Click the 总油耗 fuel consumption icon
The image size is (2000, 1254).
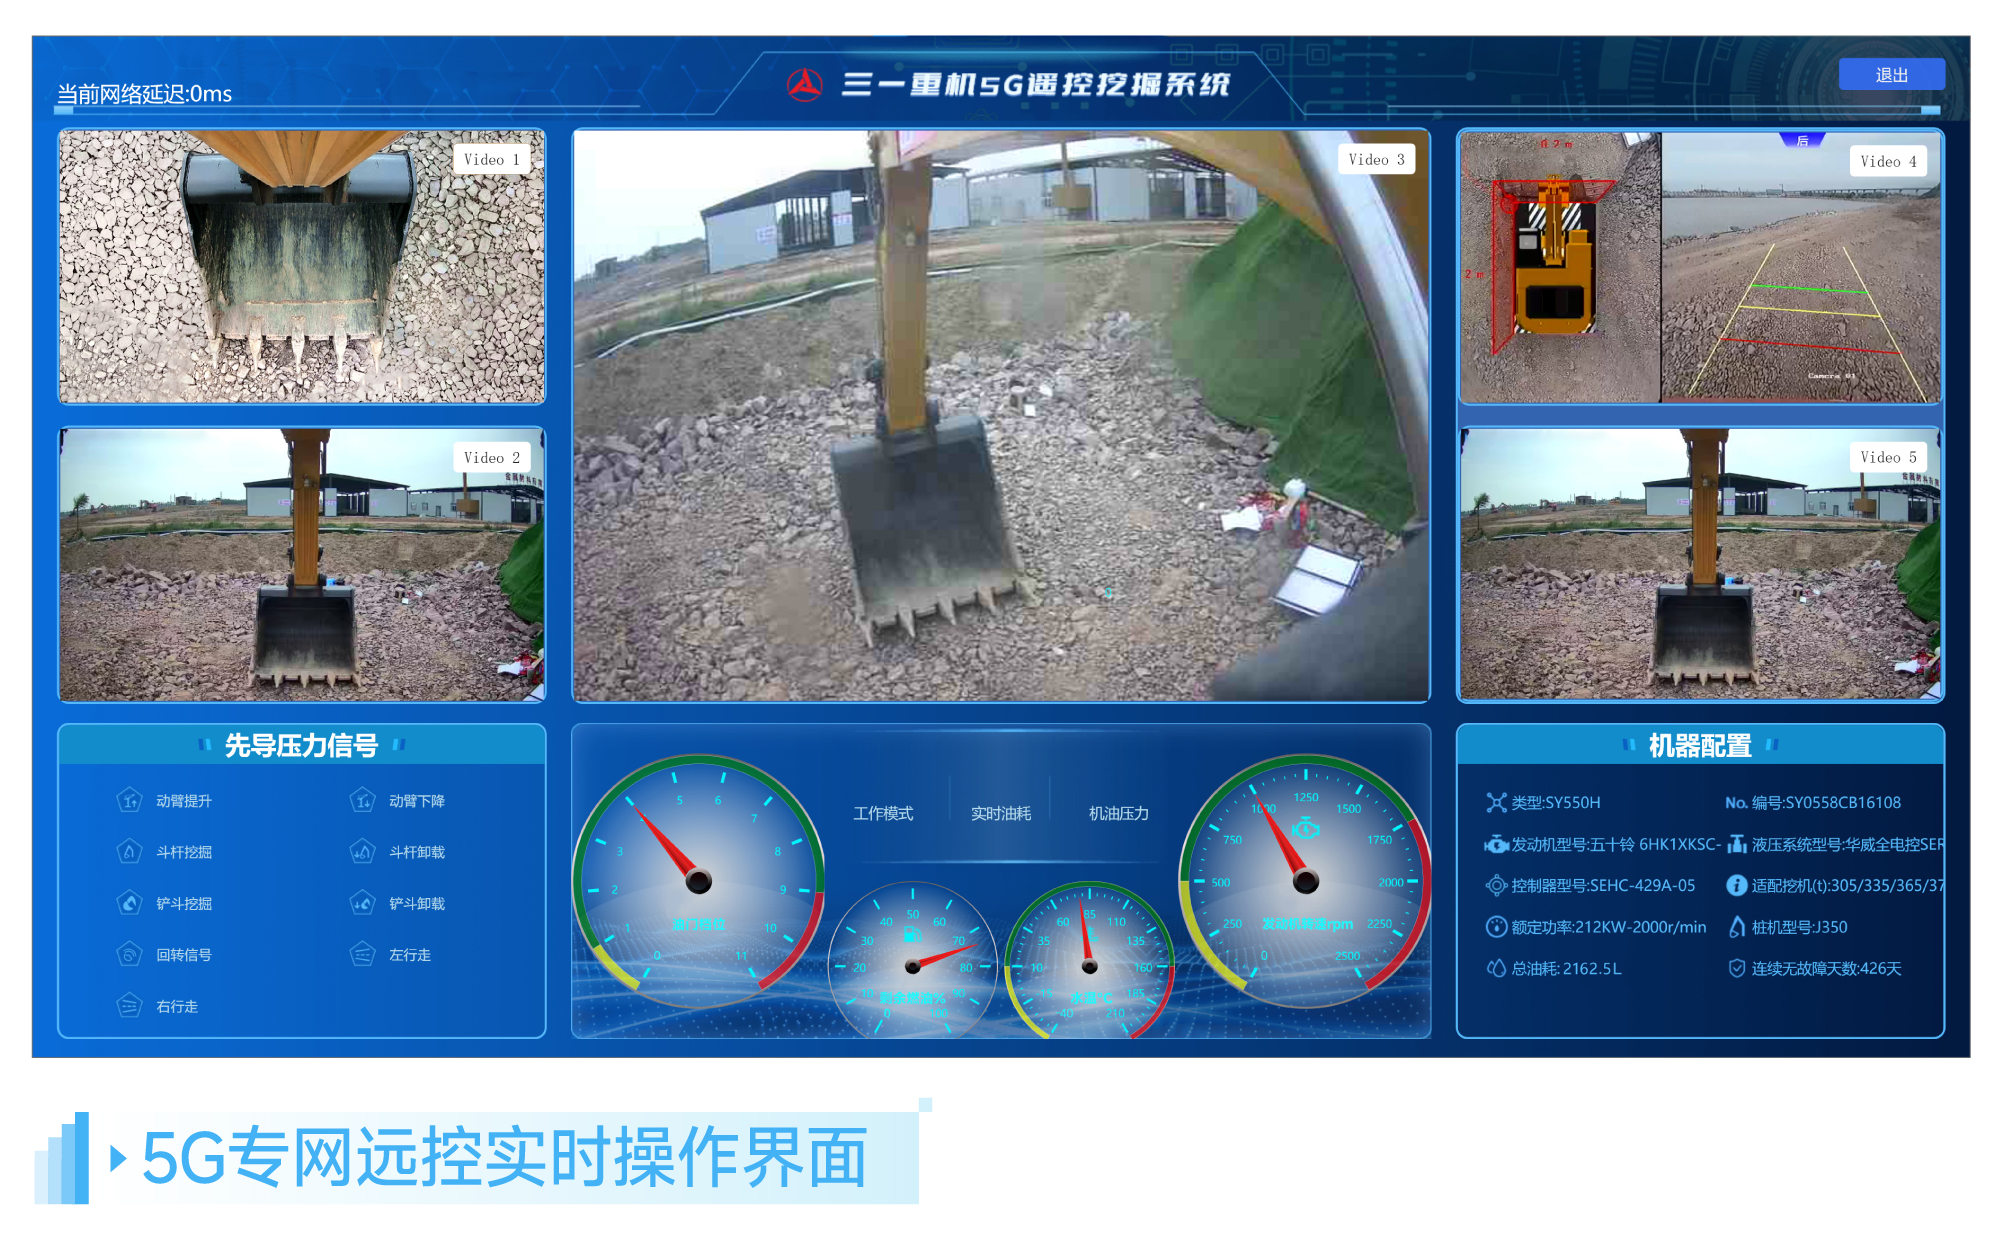click(x=1496, y=968)
